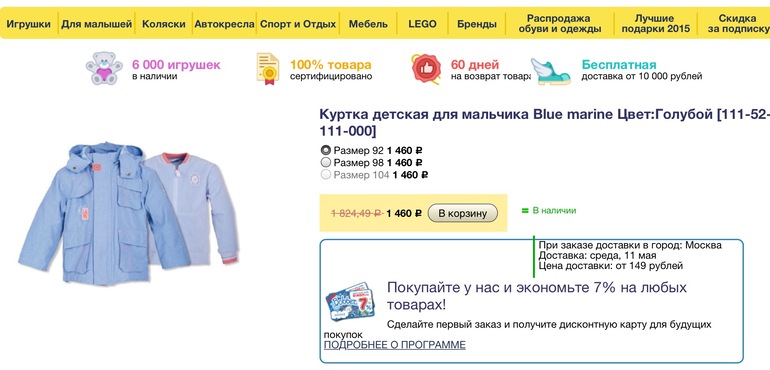Open the Бренды menu item
This screenshot has width=770, height=370.
(477, 24)
